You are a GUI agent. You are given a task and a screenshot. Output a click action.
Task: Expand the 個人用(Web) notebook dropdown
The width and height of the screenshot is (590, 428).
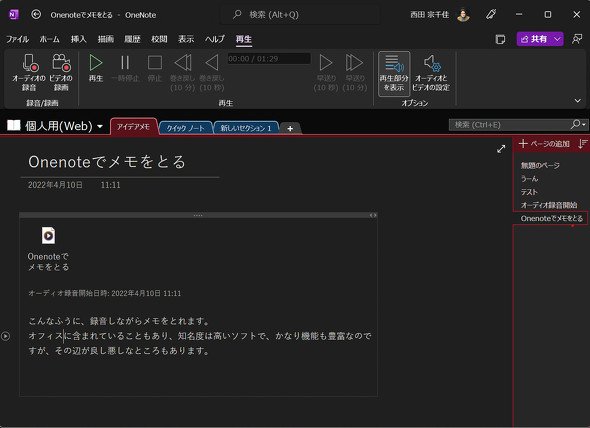[x=100, y=126]
